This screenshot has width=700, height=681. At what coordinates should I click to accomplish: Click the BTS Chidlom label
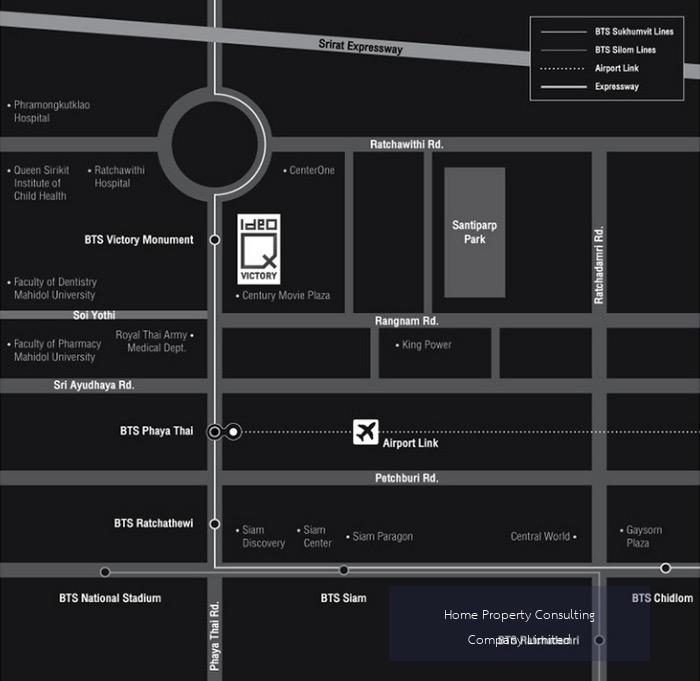tap(662, 598)
